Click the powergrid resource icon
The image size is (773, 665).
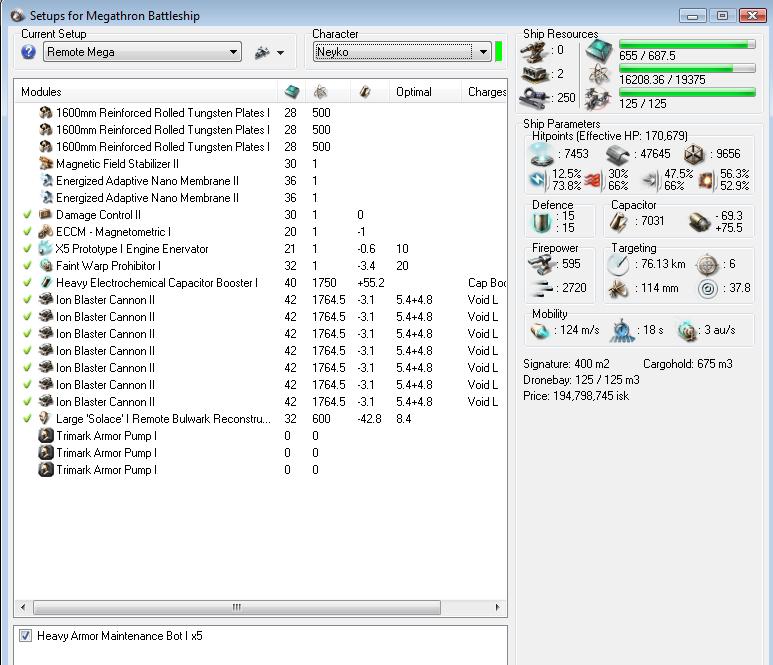(x=599, y=75)
